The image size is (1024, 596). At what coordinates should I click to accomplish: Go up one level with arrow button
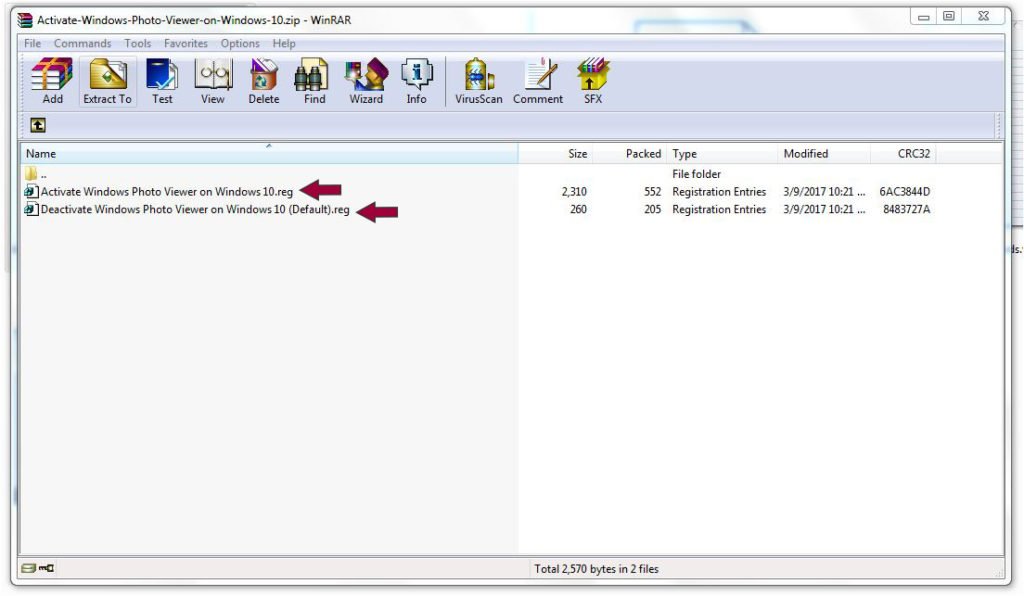[38, 126]
